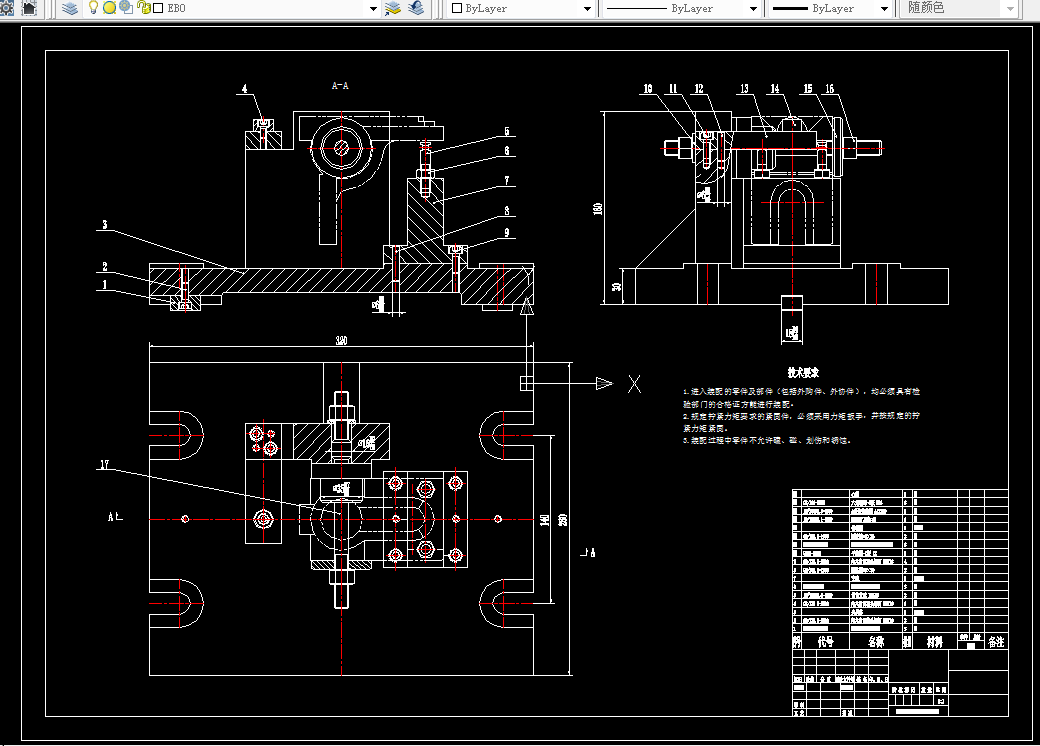Open the ByLayer linetype dropdown

[753, 9]
